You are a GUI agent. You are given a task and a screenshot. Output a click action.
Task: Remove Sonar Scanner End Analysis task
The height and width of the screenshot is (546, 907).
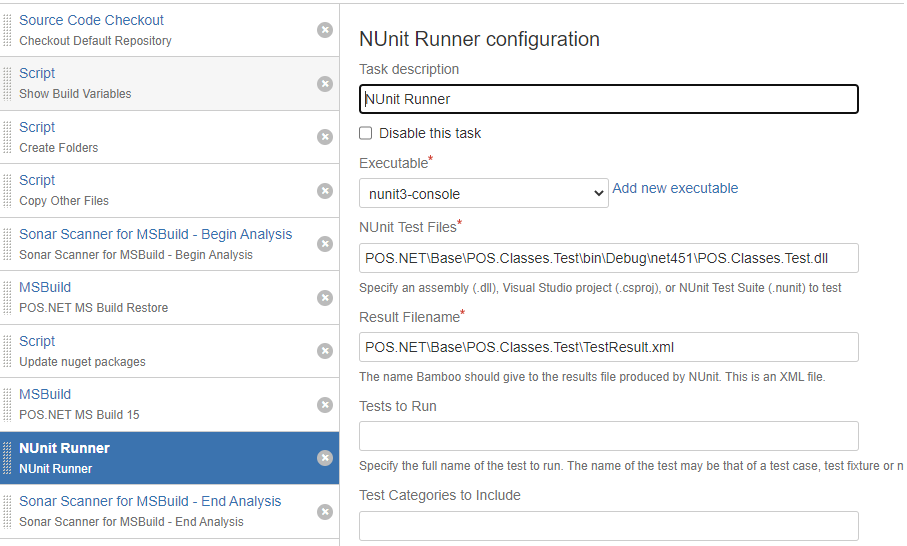[x=325, y=512]
